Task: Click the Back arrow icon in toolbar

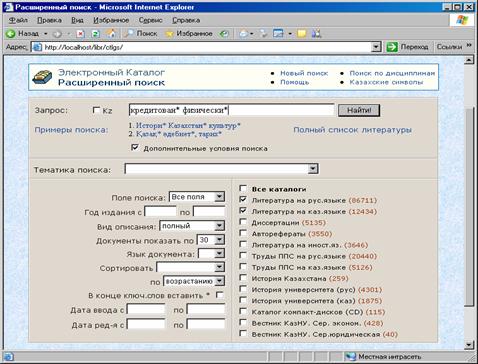Action: [x=11, y=33]
